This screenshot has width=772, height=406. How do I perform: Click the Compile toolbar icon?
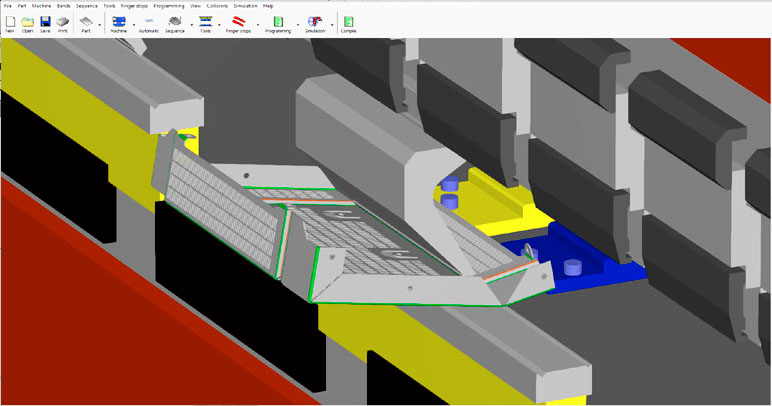(x=348, y=23)
